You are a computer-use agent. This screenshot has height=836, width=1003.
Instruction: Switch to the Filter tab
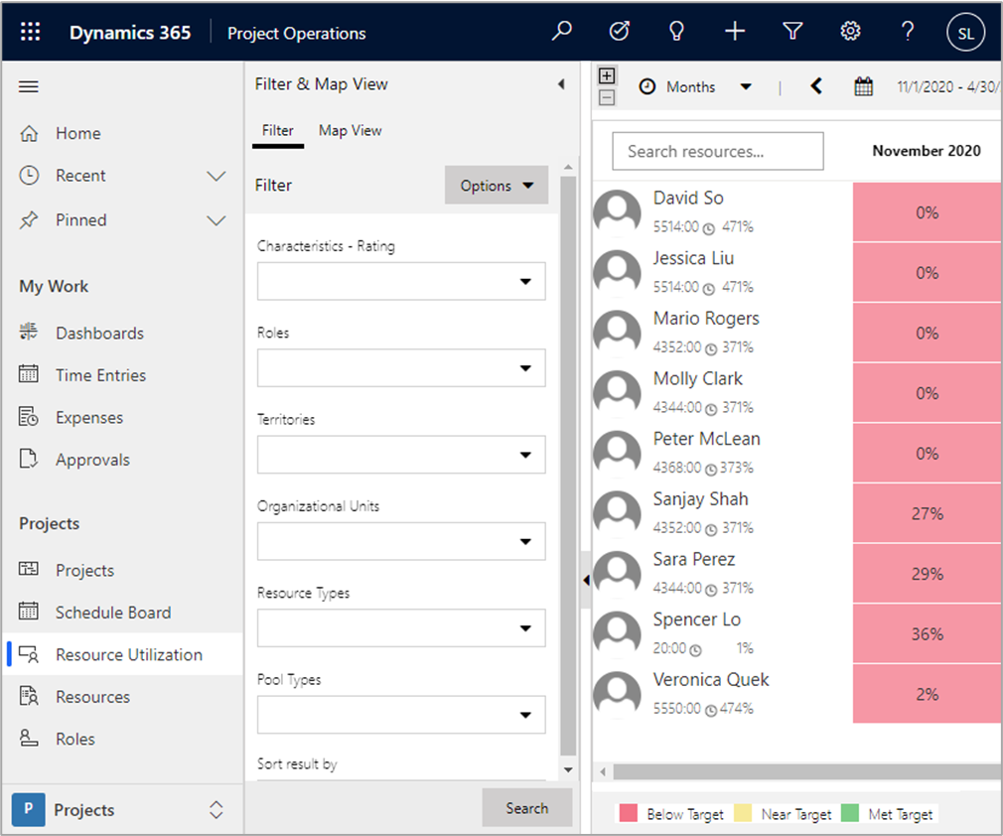[x=278, y=130]
